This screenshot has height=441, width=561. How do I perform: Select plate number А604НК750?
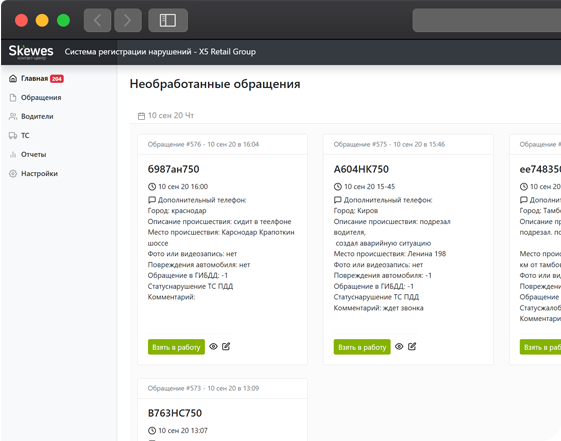click(x=361, y=169)
